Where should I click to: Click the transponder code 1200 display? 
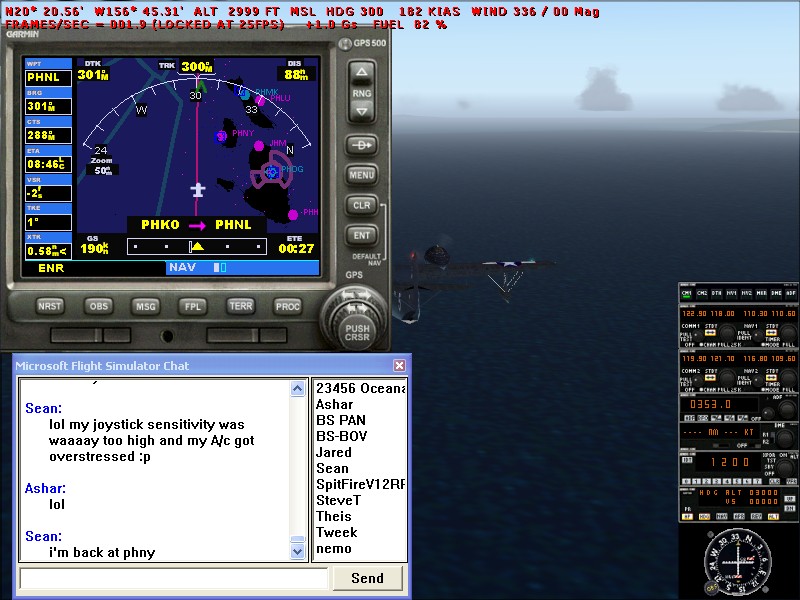730,462
